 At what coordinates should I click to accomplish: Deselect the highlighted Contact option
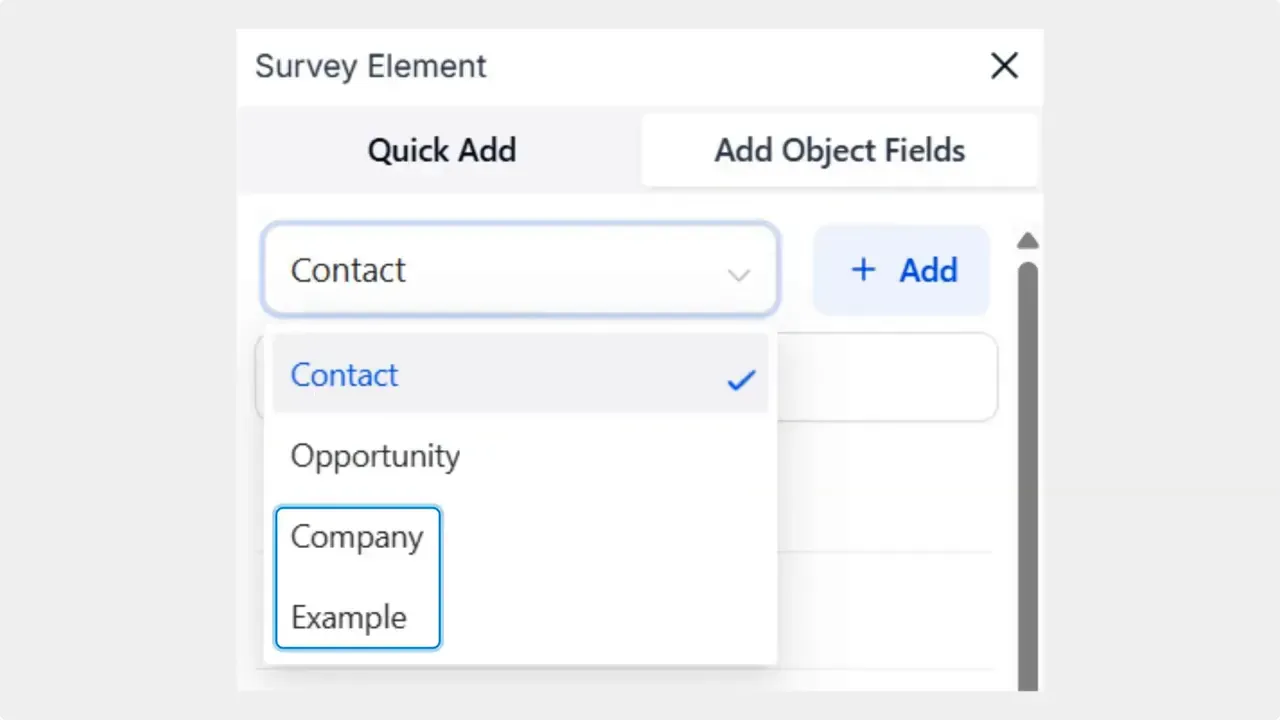(344, 375)
